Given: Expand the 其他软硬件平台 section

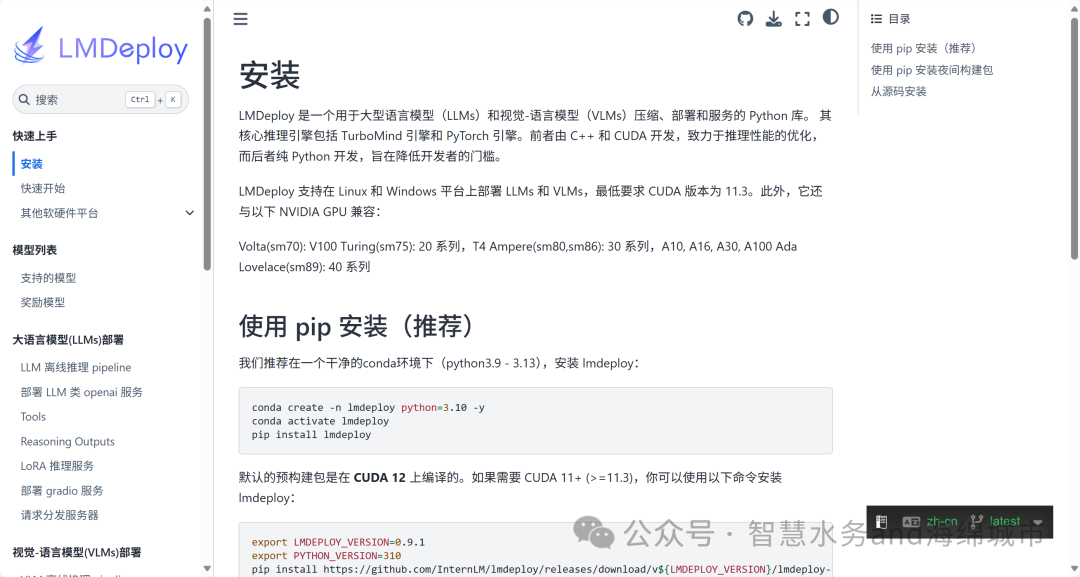Looking at the screenshot, I should click(x=190, y=213).
